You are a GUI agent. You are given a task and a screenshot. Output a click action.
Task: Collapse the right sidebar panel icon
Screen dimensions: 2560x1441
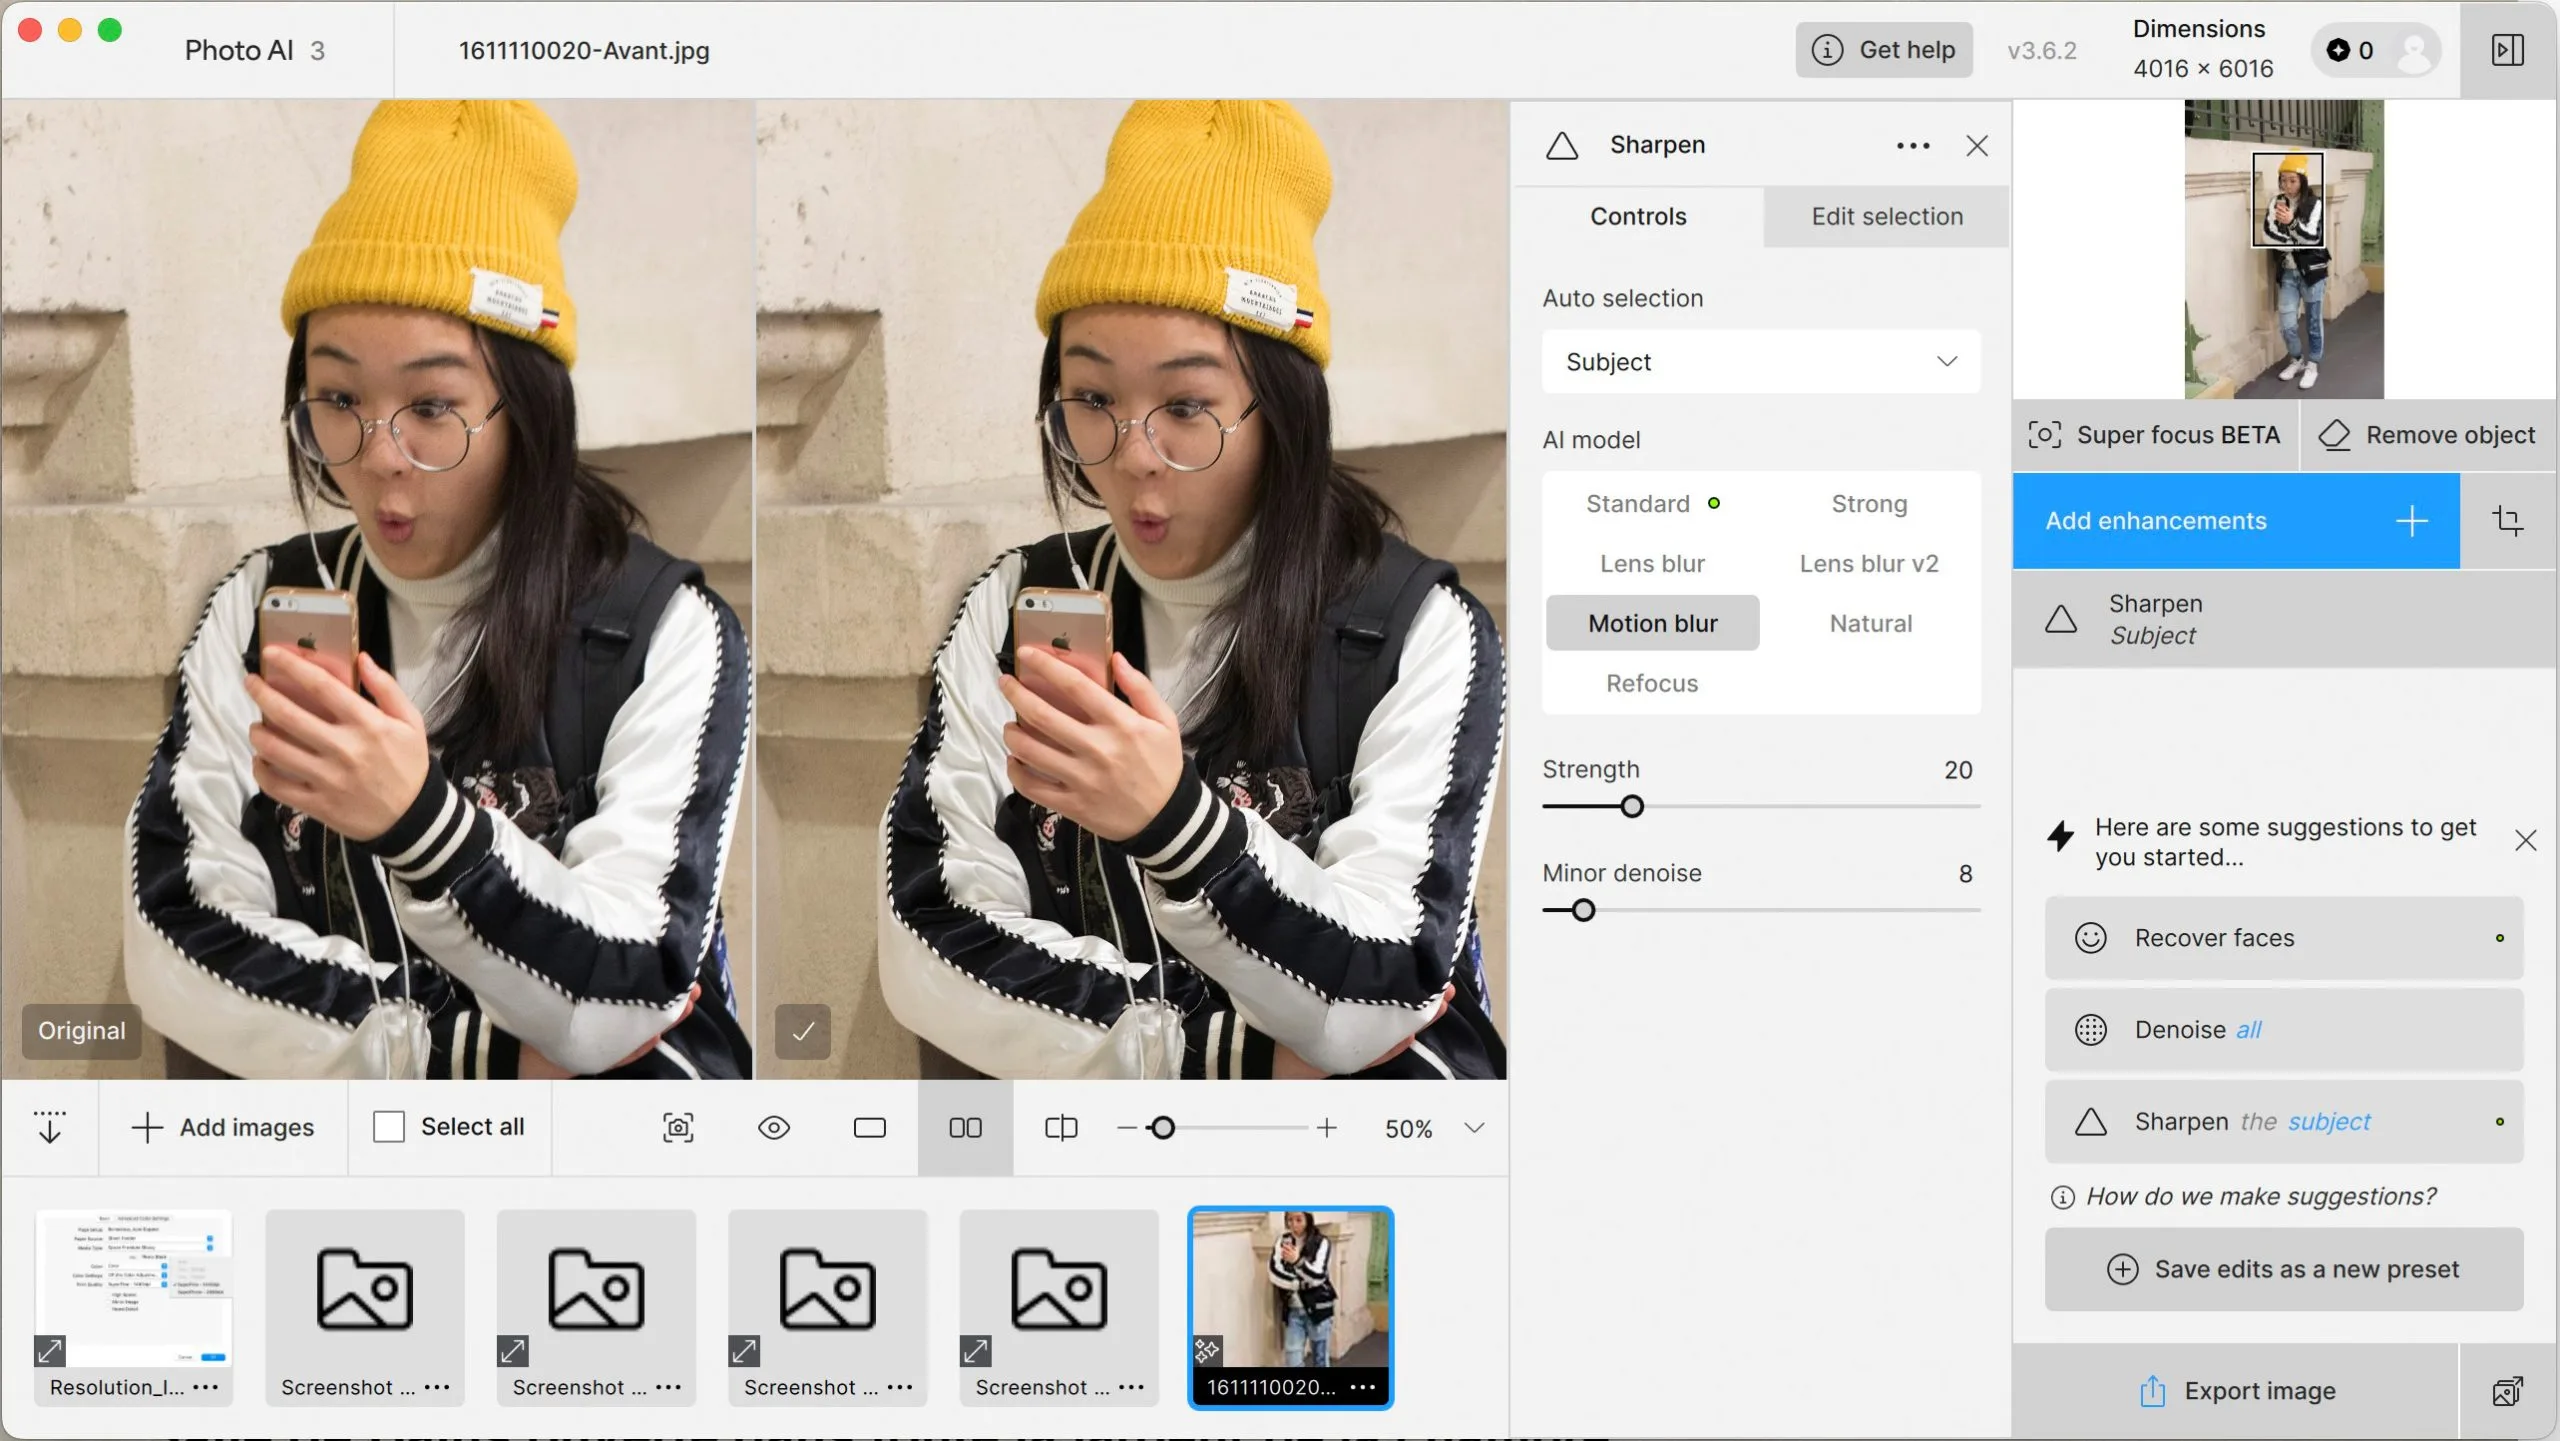pos(2507,50)
